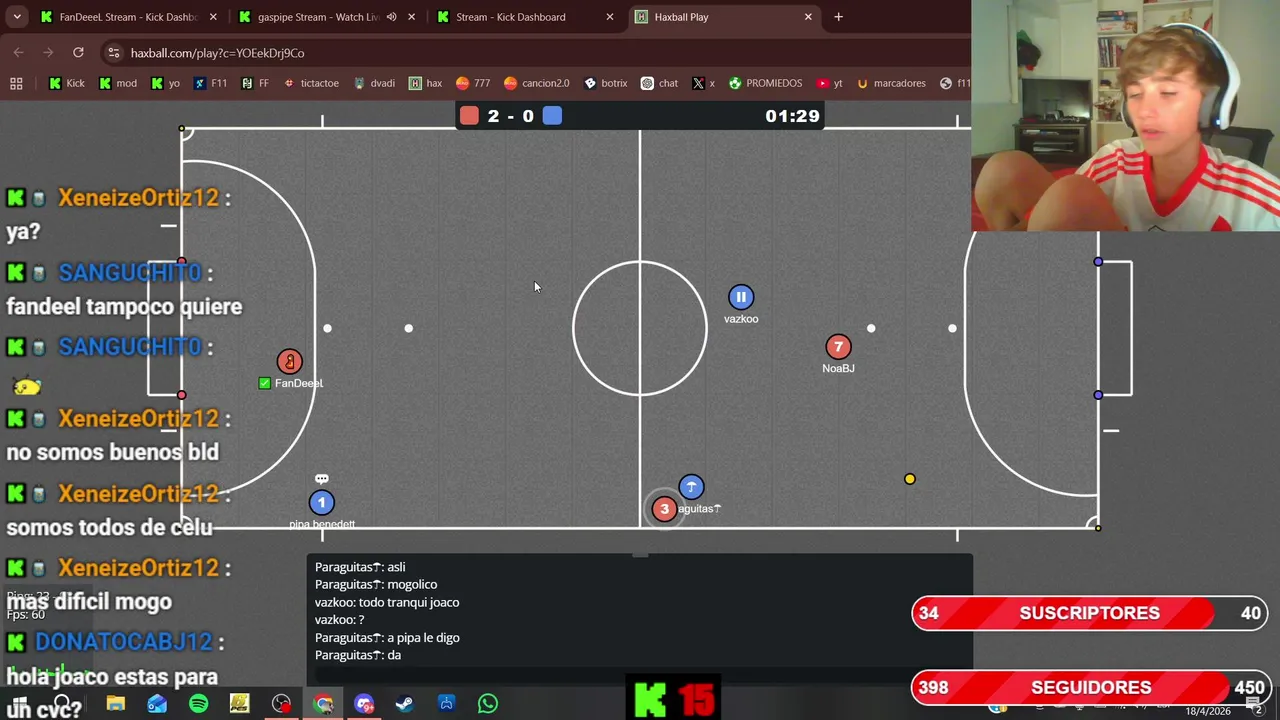
Task: Open the chat bookmark
Action: coord(659,83)
